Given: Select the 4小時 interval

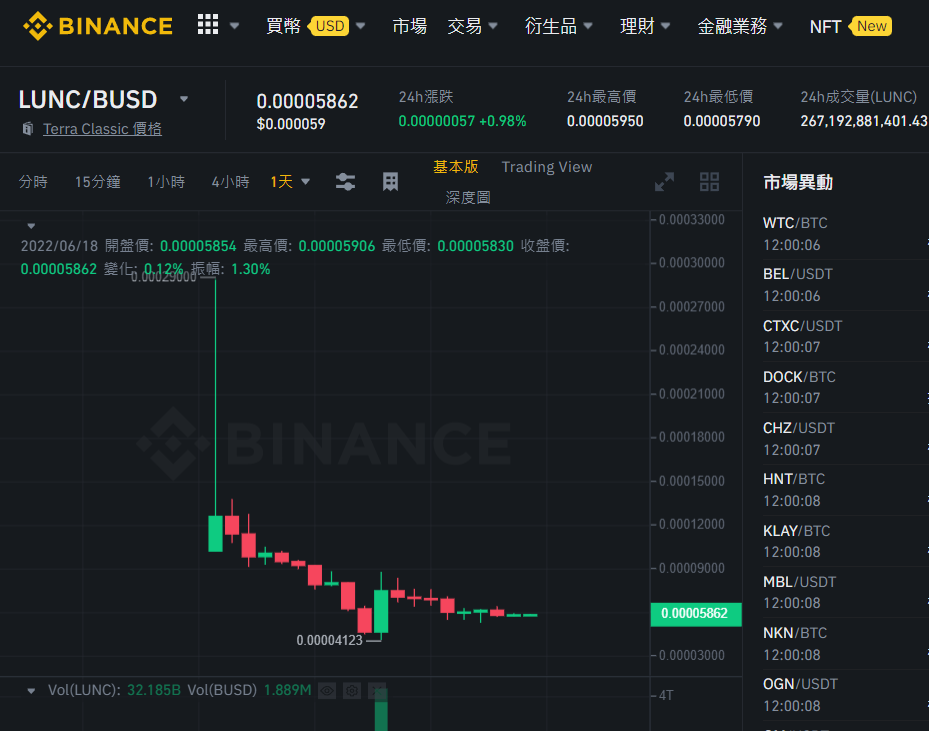Looking at the screenshot, I should pyautogui.click(x=230, y=181).
